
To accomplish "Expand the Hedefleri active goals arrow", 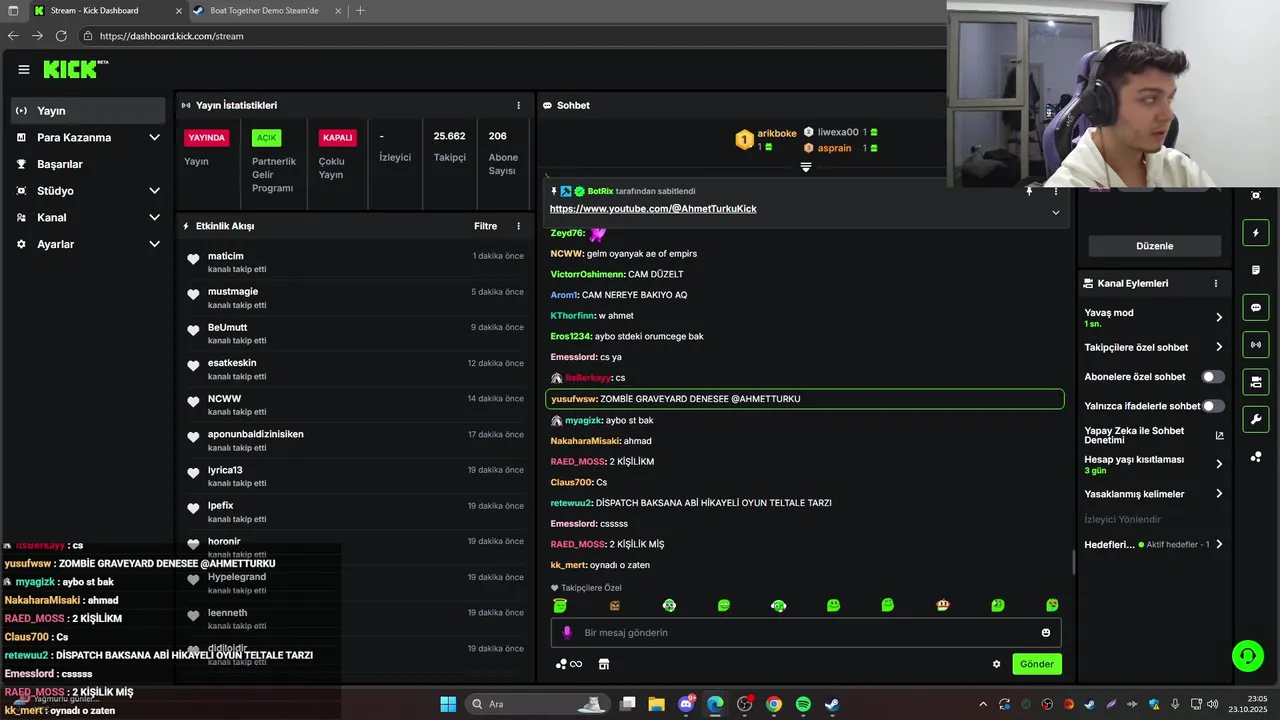I will click(1219, 545).
